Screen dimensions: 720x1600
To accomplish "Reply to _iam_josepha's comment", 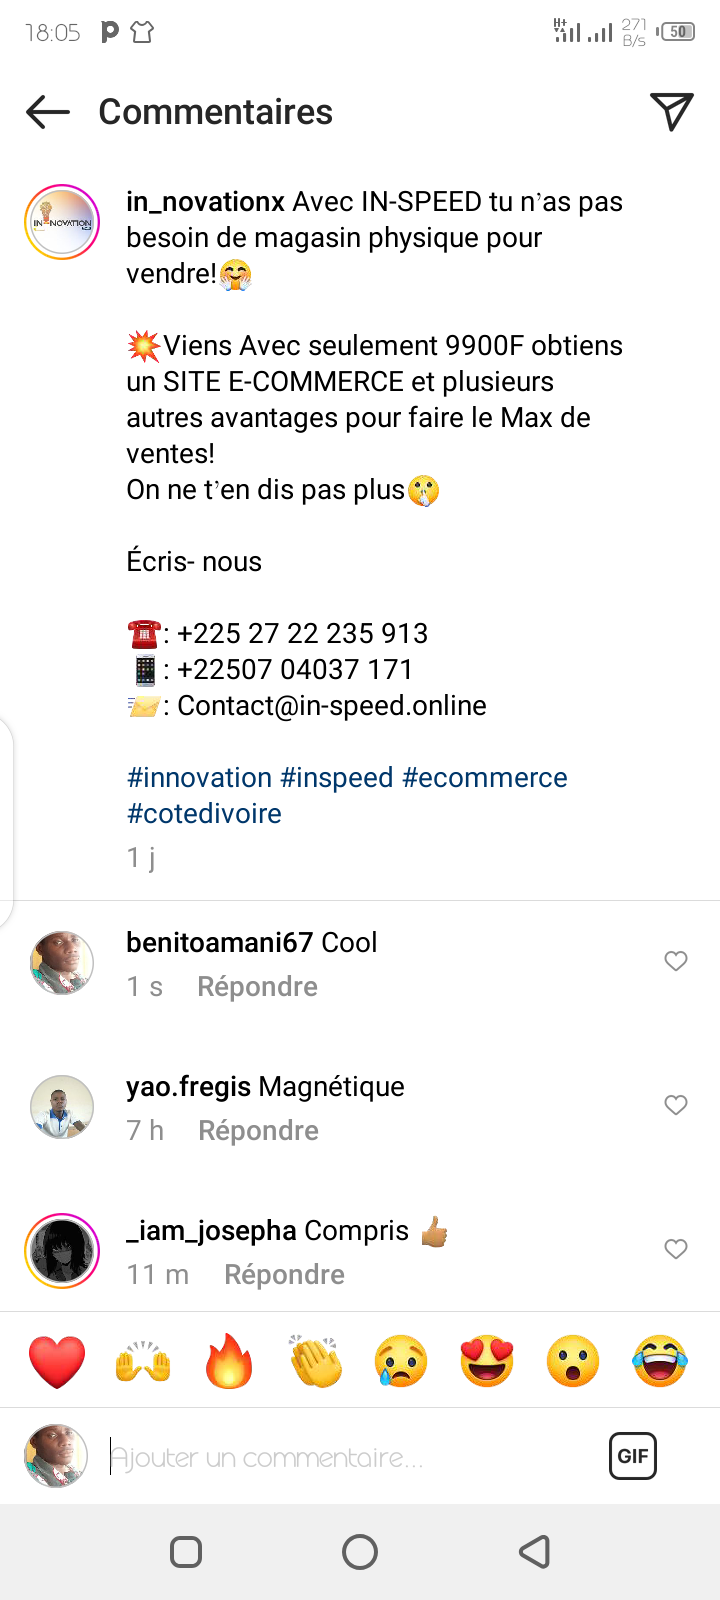I will point(284,1275).
